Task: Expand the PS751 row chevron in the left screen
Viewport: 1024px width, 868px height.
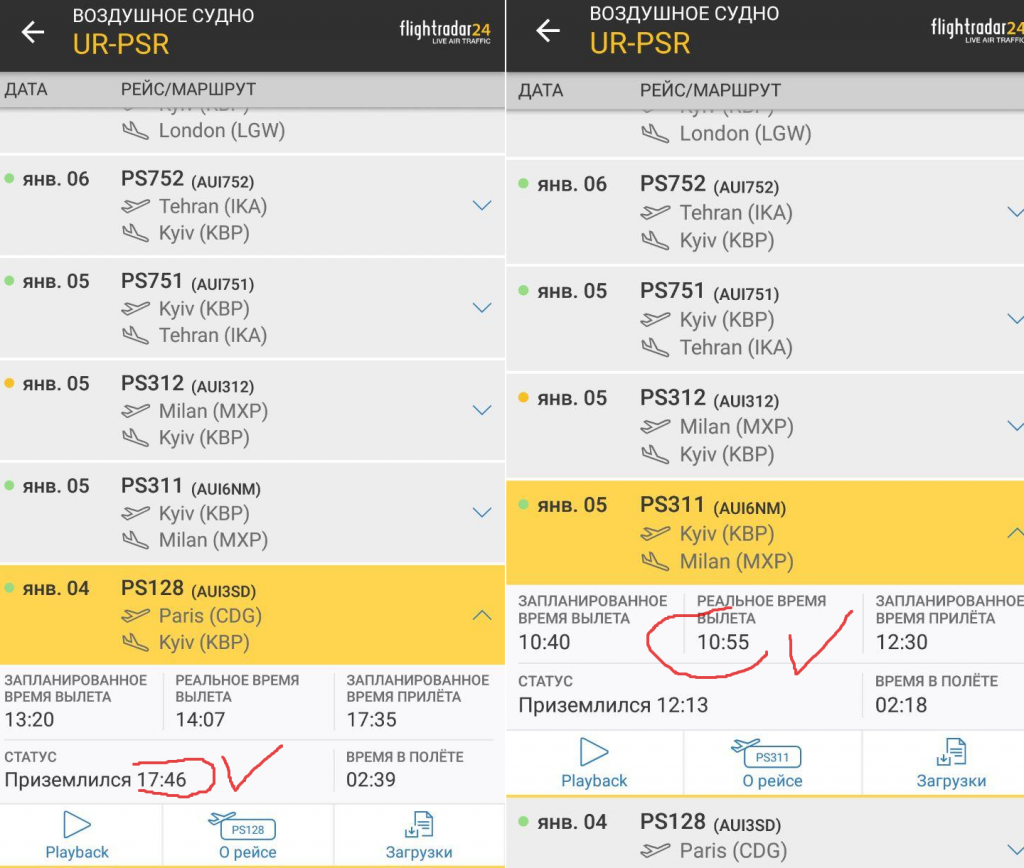Action: point(482,308)
